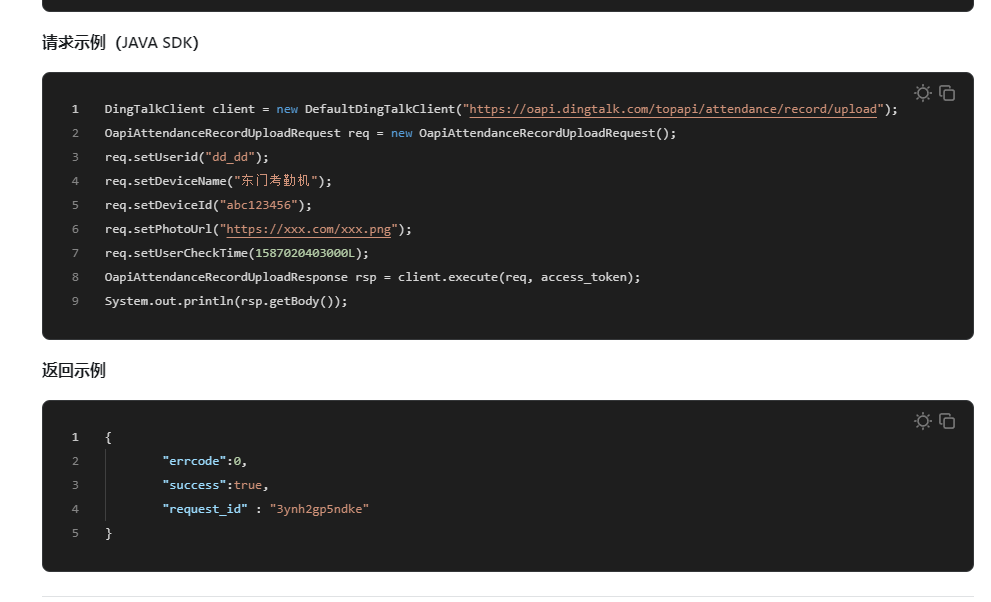This screenshot has width=991, height=602.
Task: Copy the Java SDK request example code
Action: (x=947, y=93)
